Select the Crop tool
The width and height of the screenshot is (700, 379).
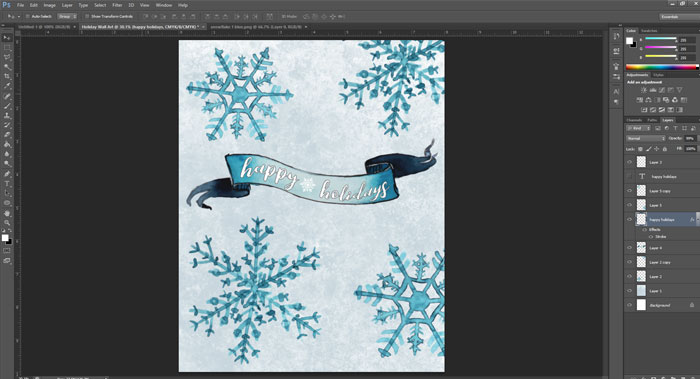point(7,76)
